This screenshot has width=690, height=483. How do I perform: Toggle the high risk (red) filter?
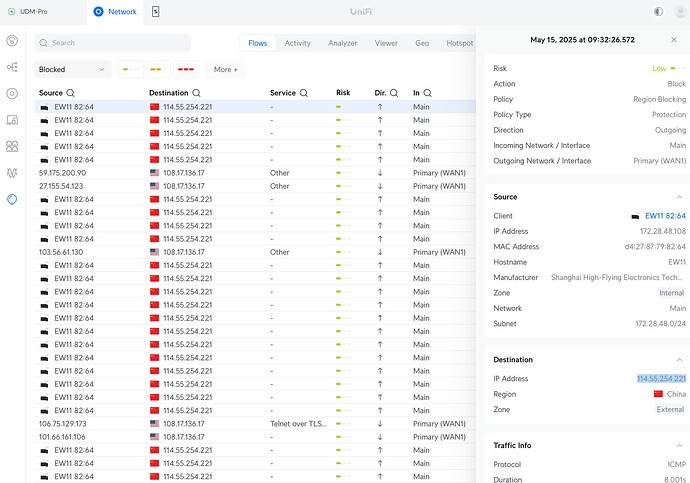coord(186,69)
